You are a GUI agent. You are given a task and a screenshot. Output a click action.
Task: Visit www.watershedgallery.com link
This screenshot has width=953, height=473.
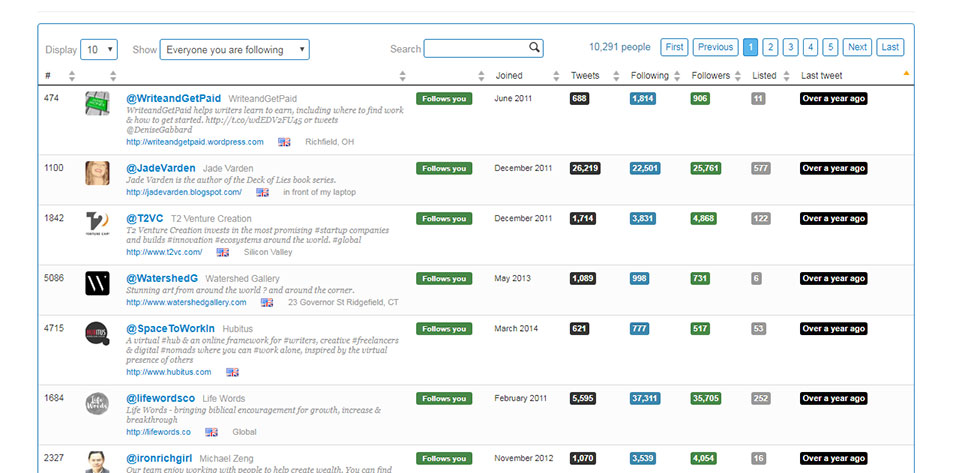coord(187,302)
